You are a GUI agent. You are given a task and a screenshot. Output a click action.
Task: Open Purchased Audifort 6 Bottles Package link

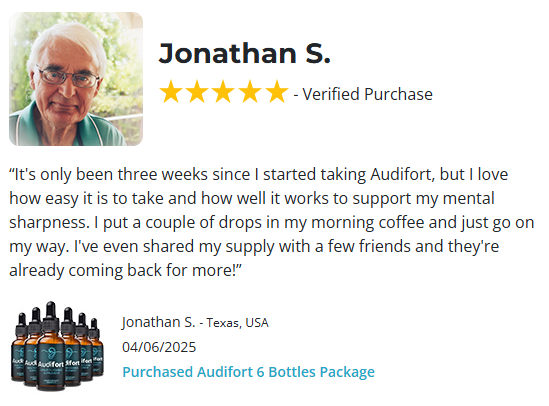coord(249,372)
